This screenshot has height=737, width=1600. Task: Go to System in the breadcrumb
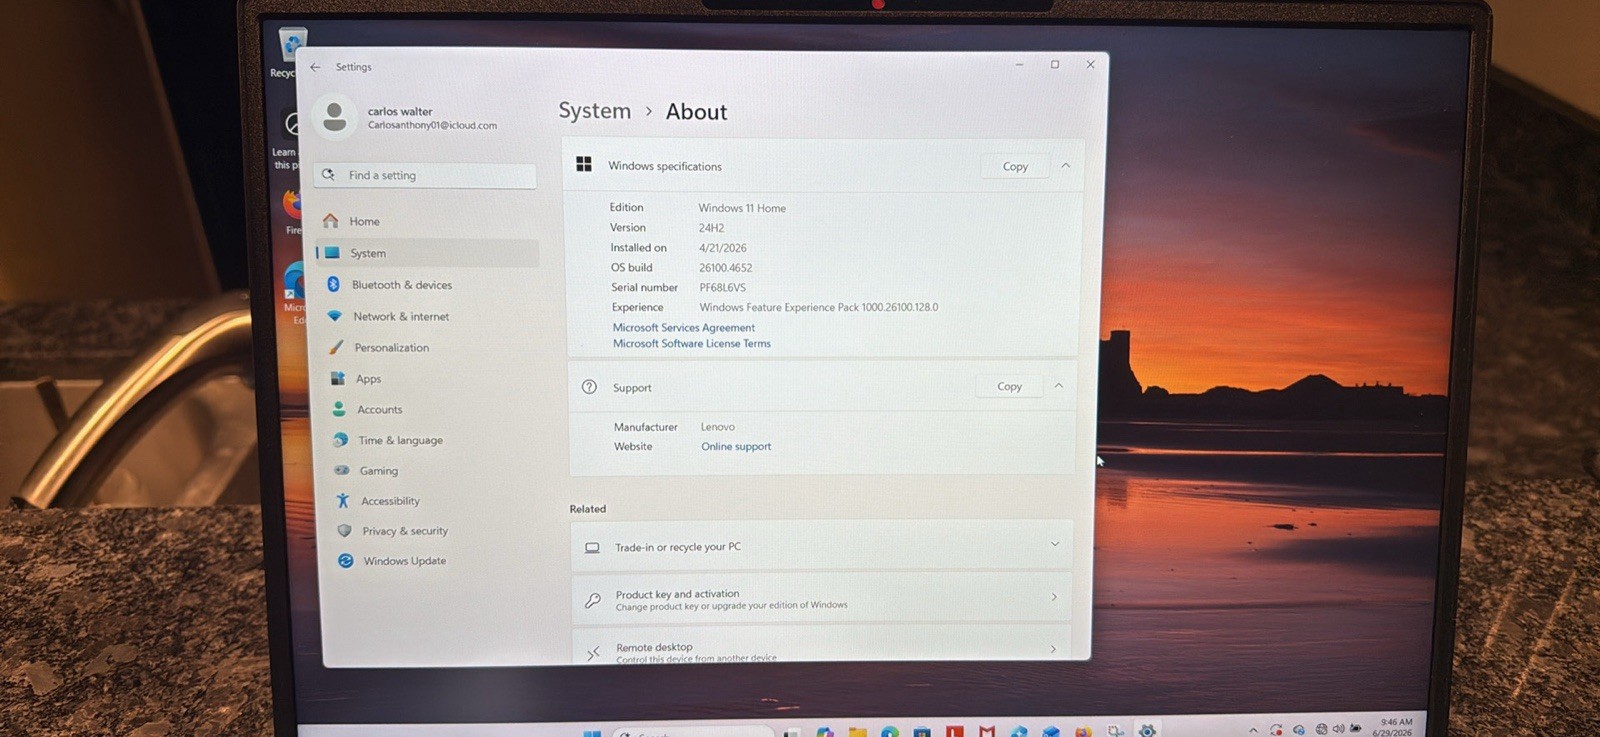tap(595, 111)
